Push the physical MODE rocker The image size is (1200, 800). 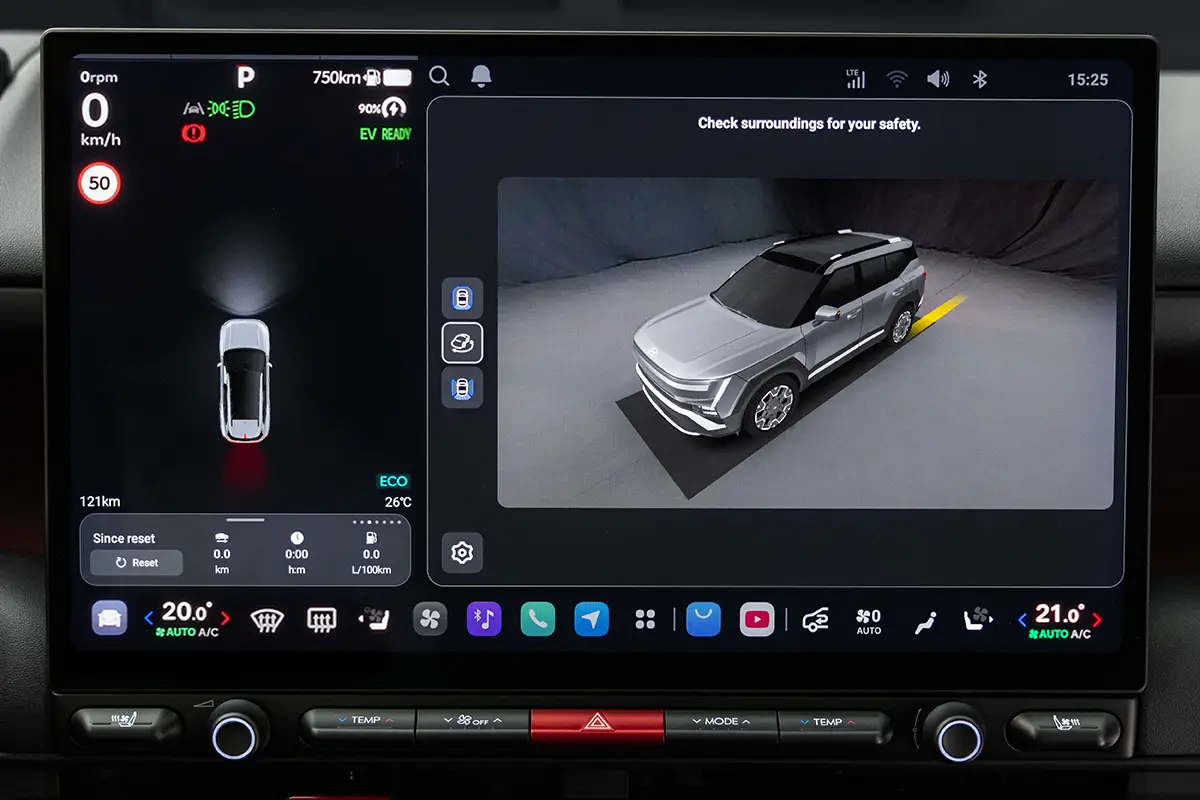point(721,726)
